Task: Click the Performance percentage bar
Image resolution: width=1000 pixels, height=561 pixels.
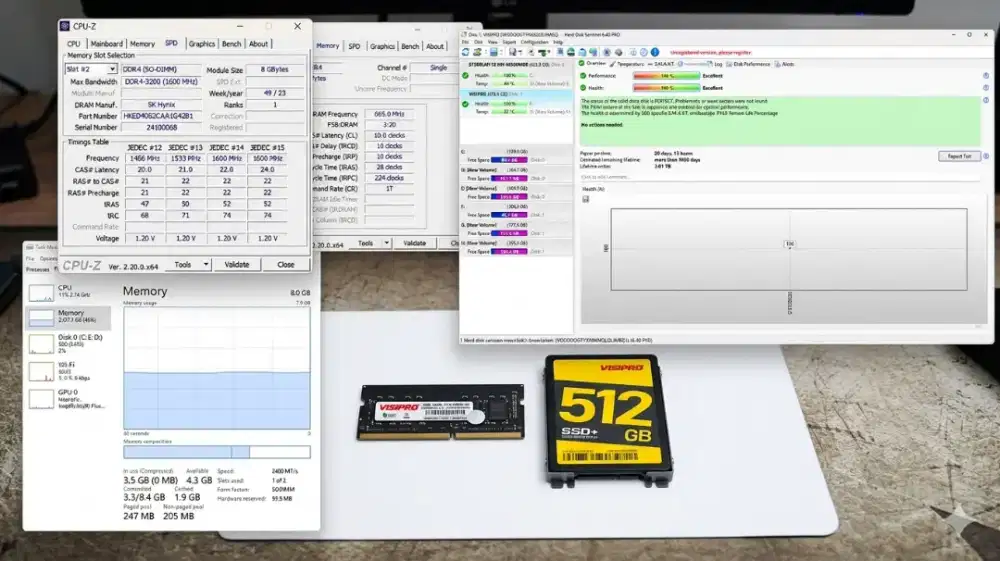Action: [666, 76]
